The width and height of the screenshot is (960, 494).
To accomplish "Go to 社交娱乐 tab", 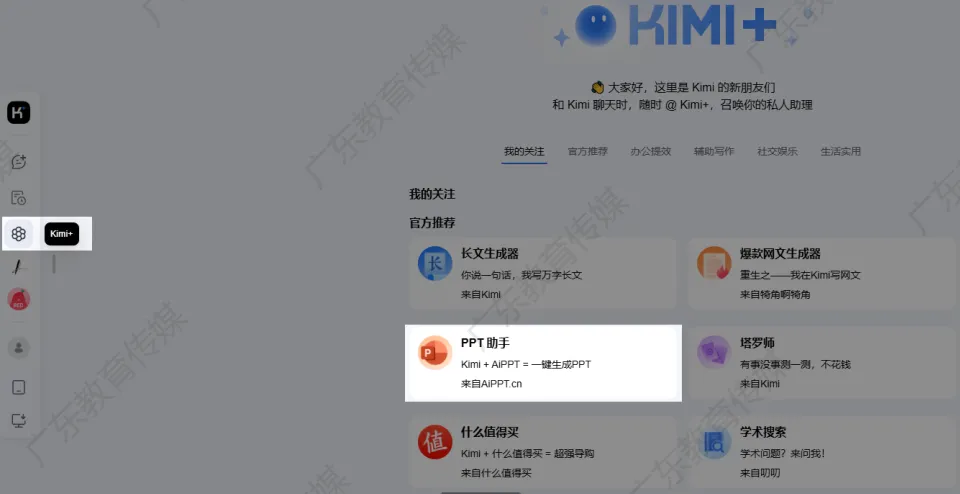I will point(777,152).
